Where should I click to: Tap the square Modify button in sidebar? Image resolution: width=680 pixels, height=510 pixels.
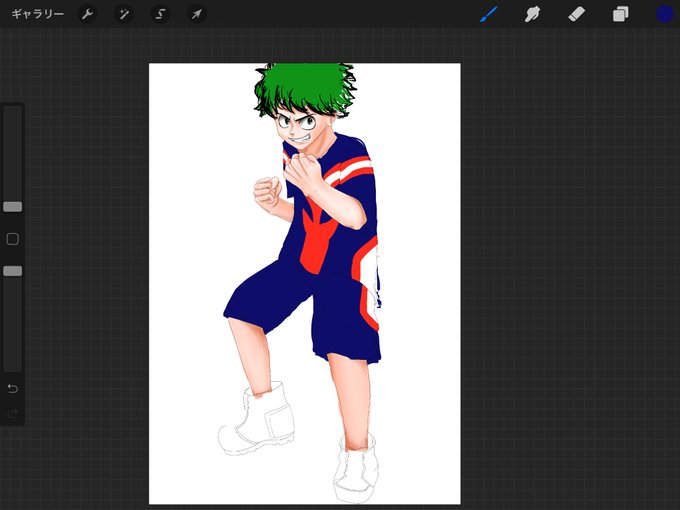click(x=13, y=239)
